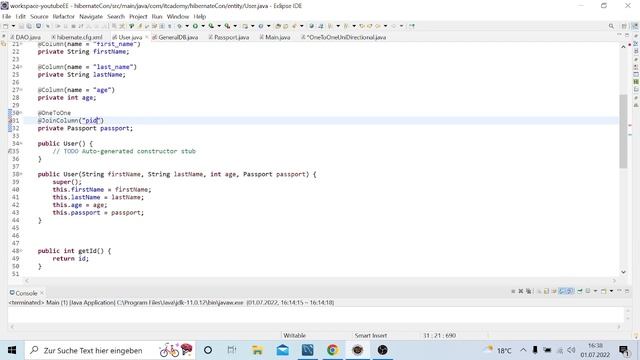Screen dimensions: 640x360
Task: Click the Open Type toolbar icon
Action: pyautogui.click(x=278, y=26)
